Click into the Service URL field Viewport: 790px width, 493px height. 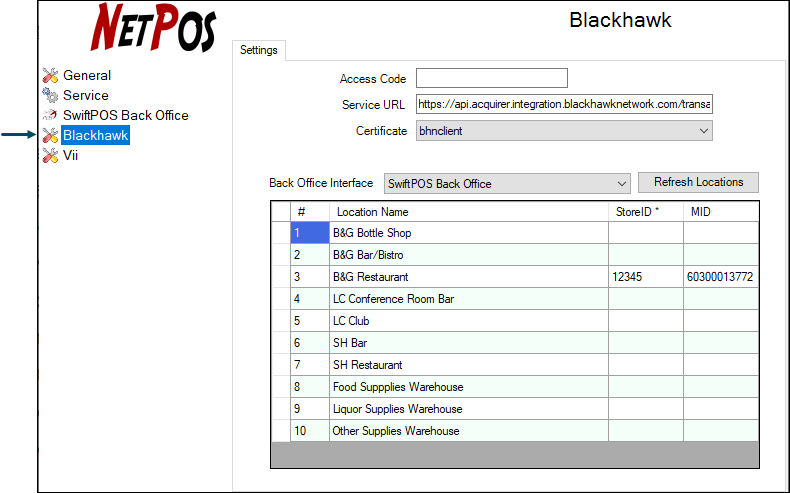point(564,104)
